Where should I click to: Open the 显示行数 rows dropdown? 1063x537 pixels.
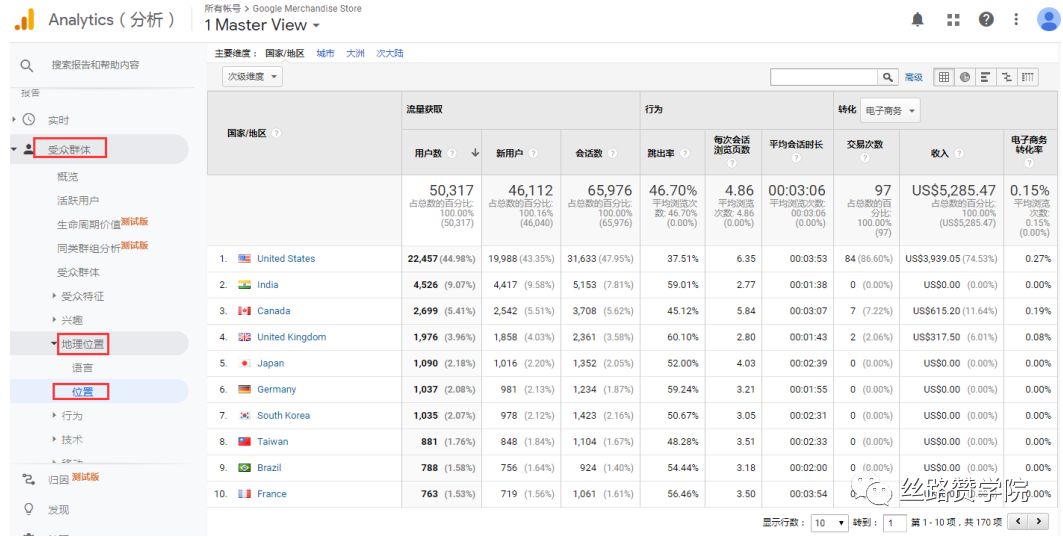pos(830,523)
